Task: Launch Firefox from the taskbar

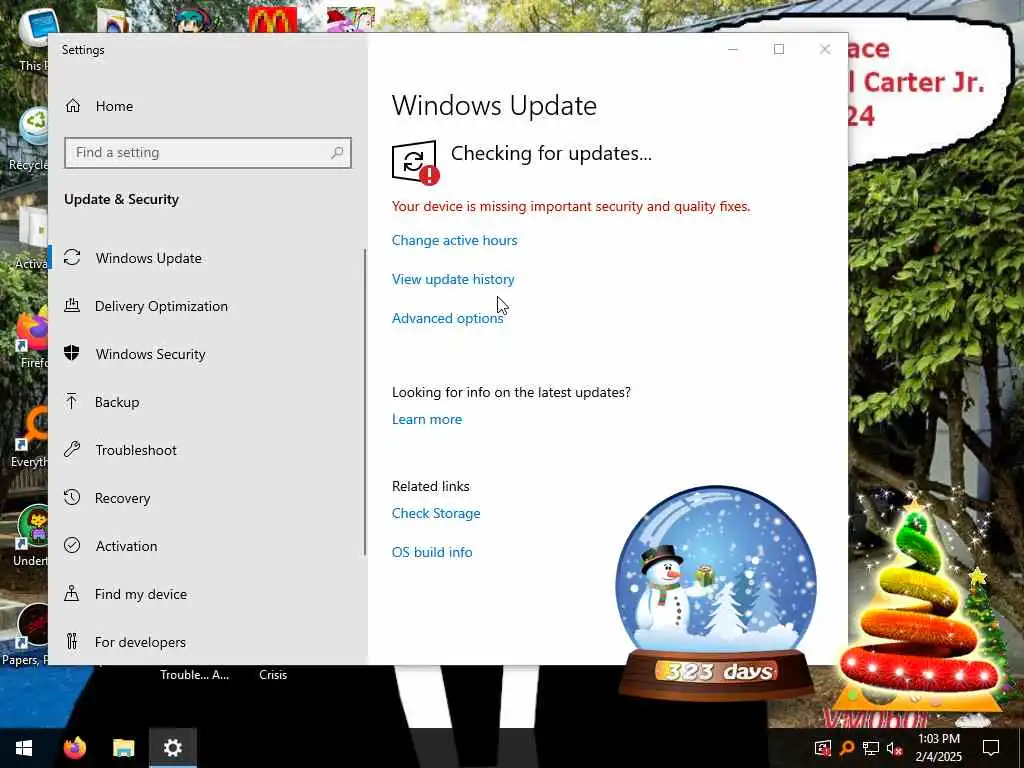Action: click(74, 748)
